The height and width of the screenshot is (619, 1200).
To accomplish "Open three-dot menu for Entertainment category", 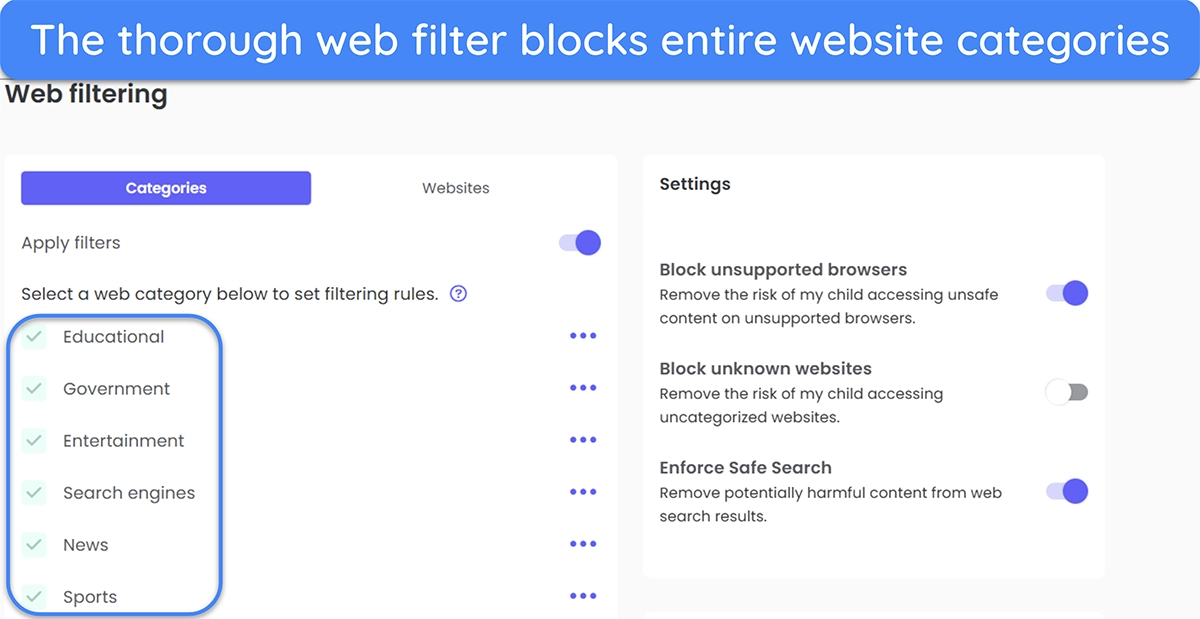I will [x=583, y=440].
